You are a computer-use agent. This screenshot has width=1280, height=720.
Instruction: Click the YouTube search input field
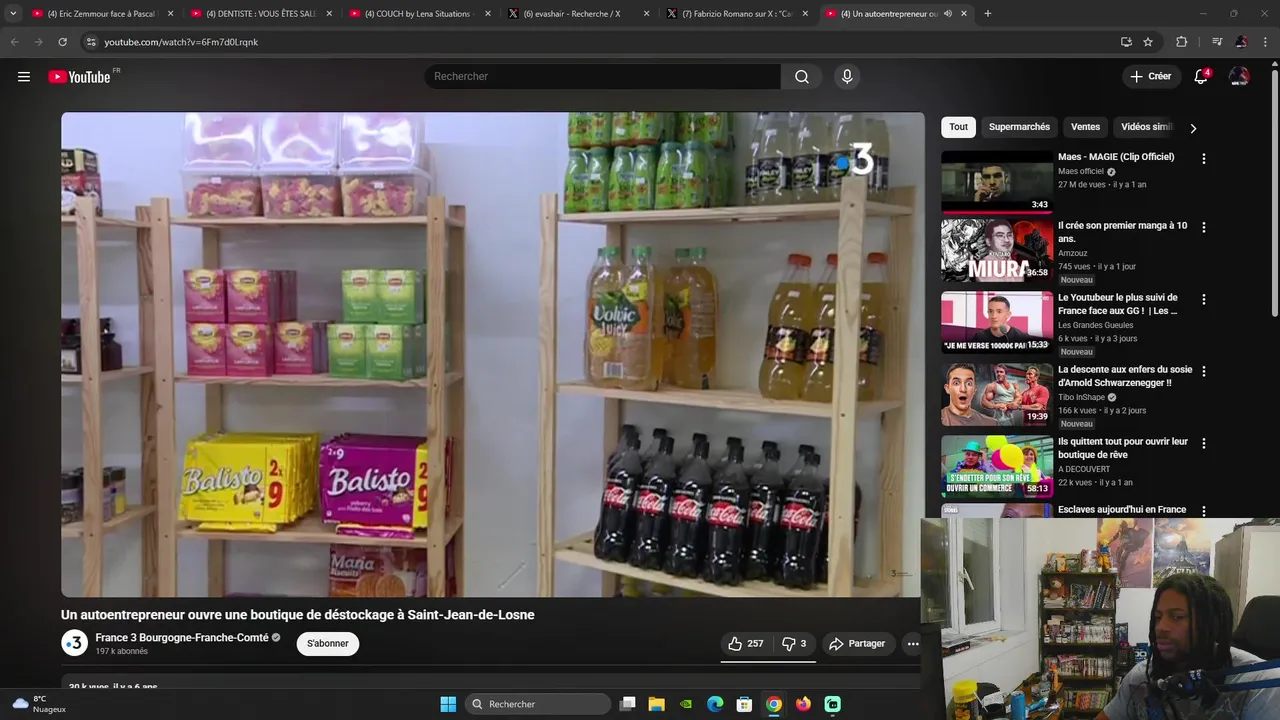(x=603, y=77)
